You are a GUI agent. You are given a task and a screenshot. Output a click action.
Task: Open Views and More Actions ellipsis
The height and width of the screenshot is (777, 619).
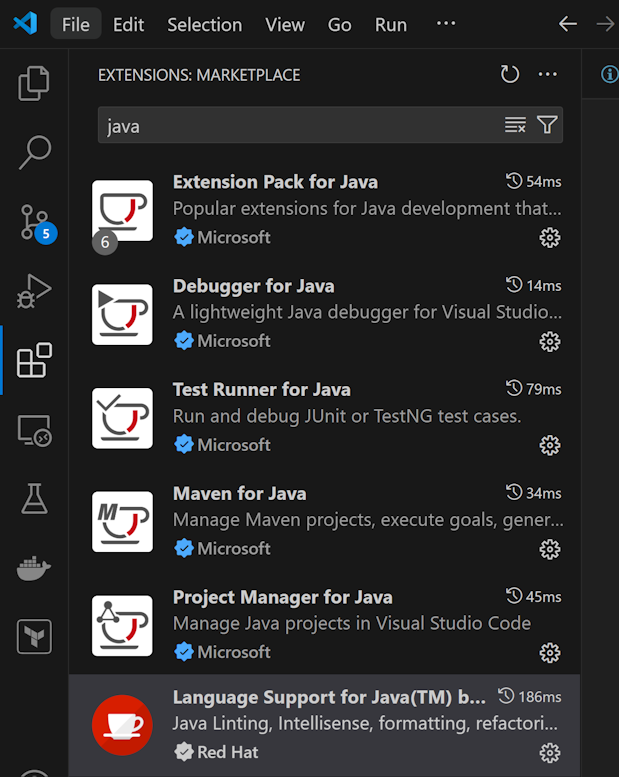click(x=548, y=75)
